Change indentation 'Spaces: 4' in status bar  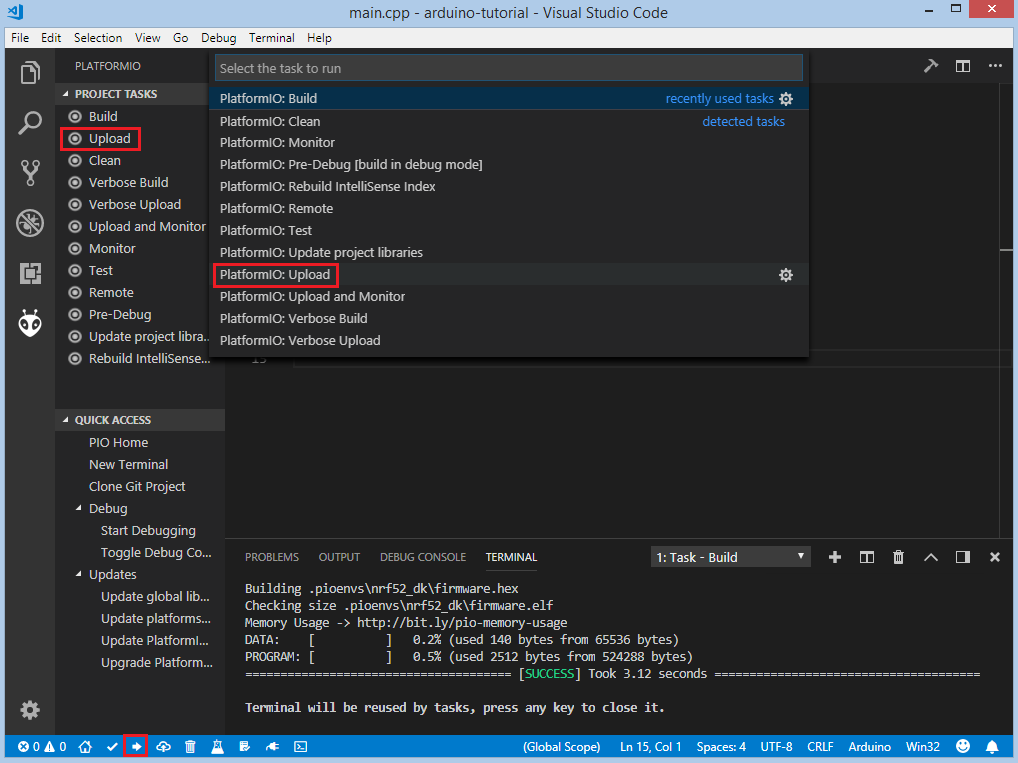pyautogui.click(x=721, y=747)
